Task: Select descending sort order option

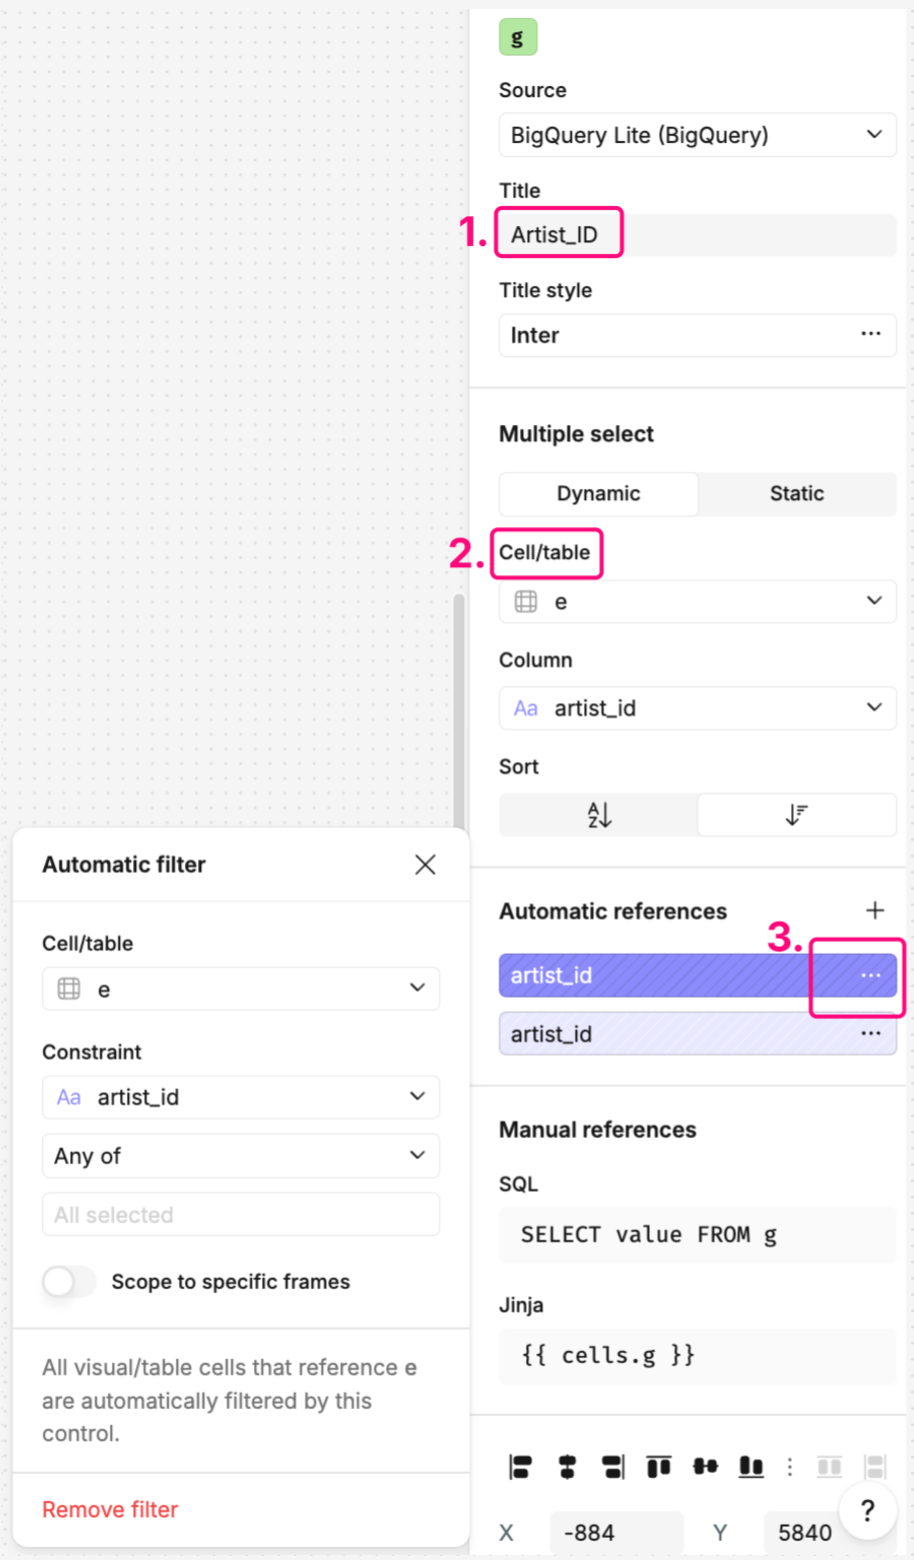Action: pos(796,815)
